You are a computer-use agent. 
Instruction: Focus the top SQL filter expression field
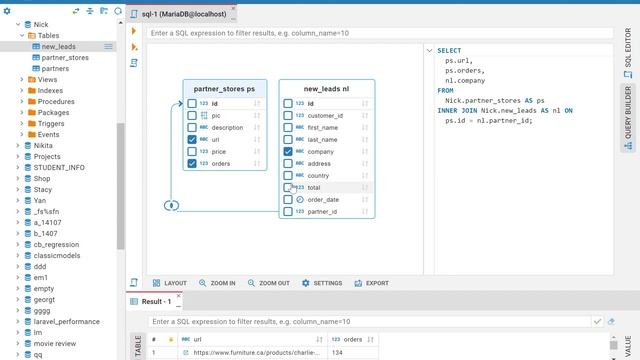tap(380, 33)
